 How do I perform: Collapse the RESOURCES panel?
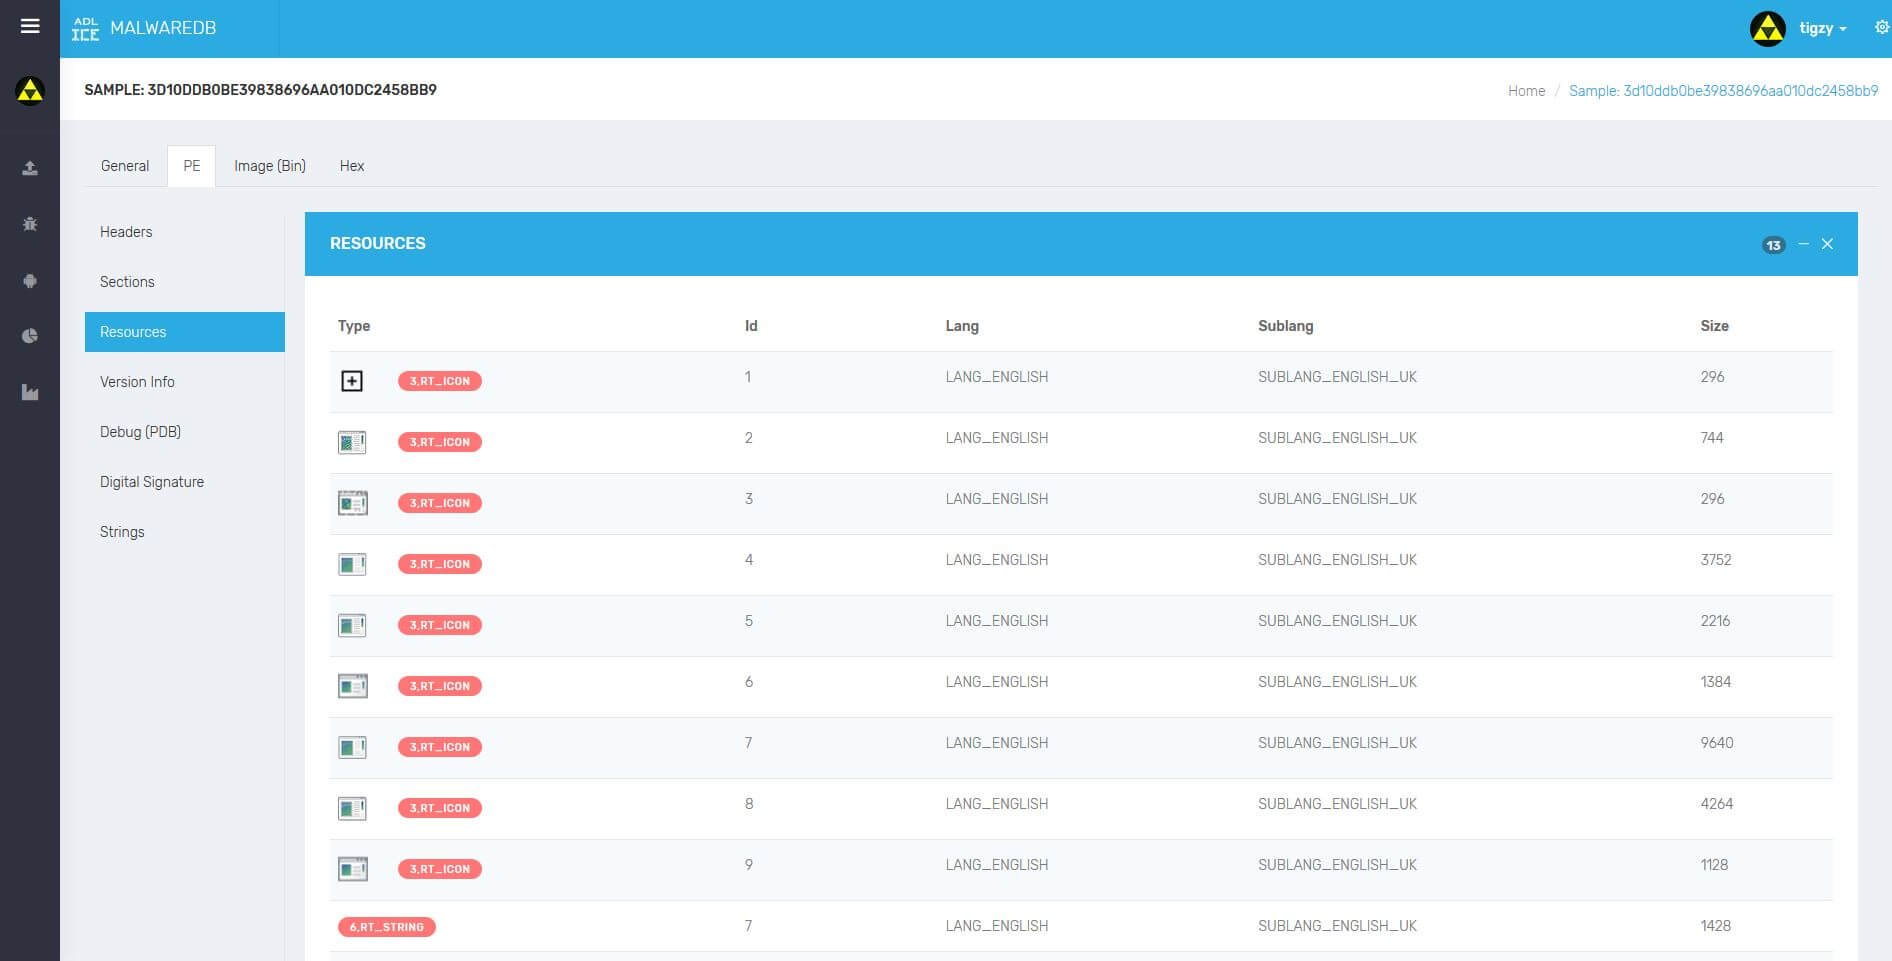(x=1803, y=243)
